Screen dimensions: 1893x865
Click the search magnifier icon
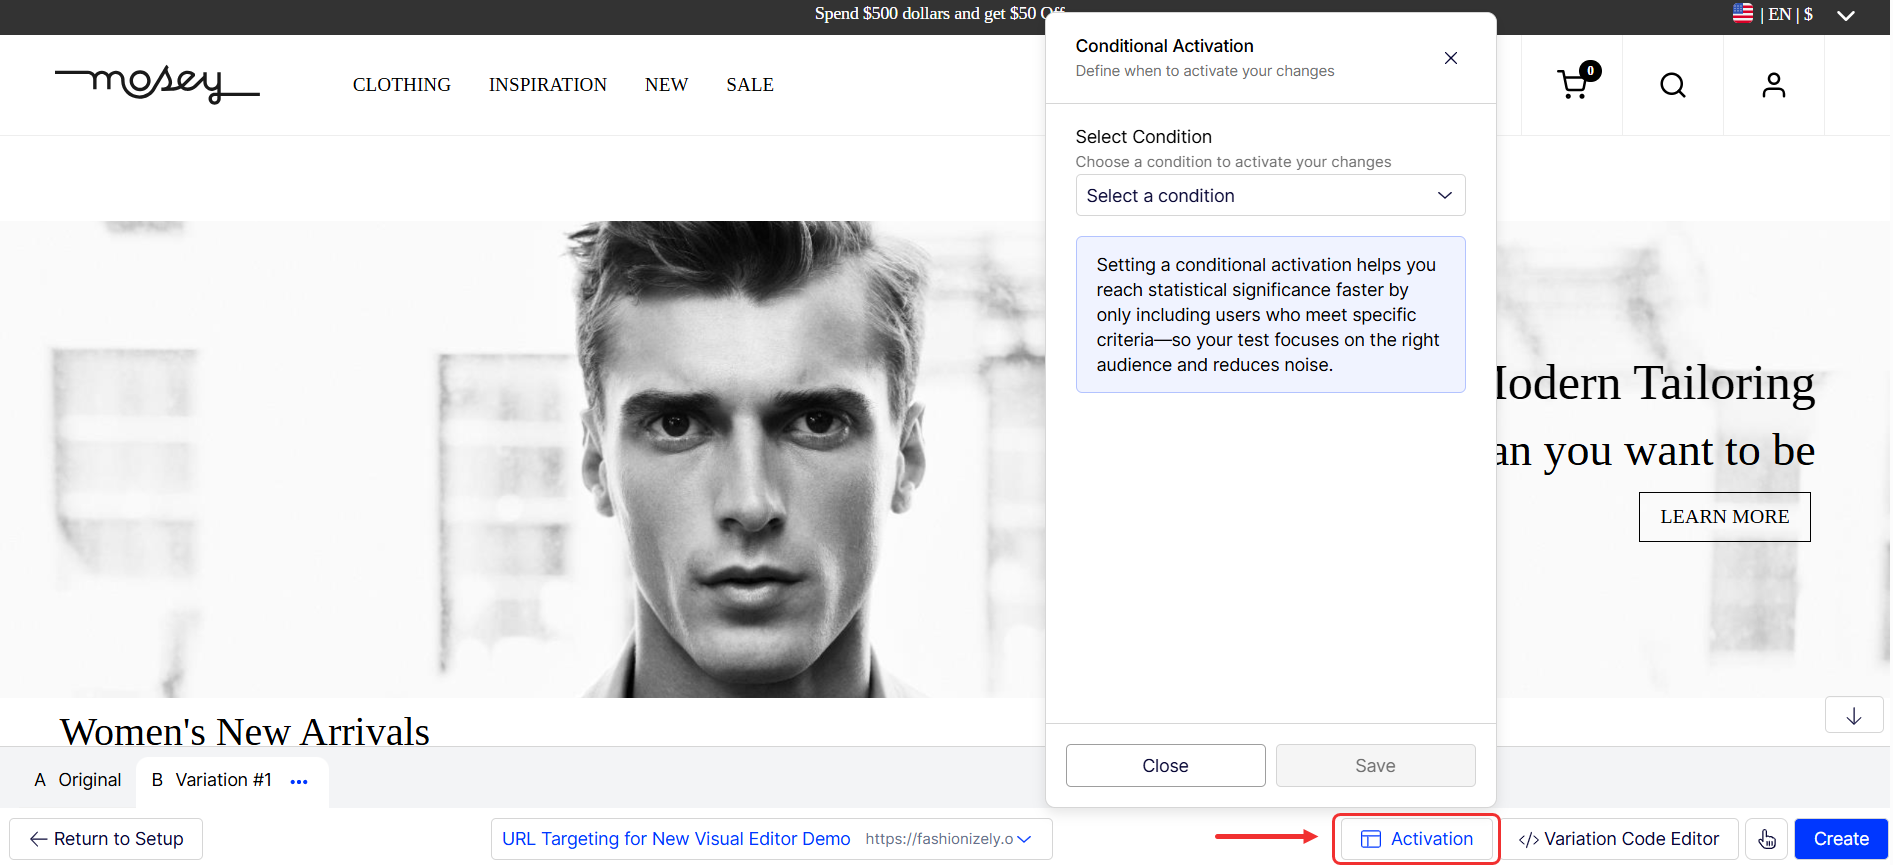pyautogui.click(x=1673, y=86)
